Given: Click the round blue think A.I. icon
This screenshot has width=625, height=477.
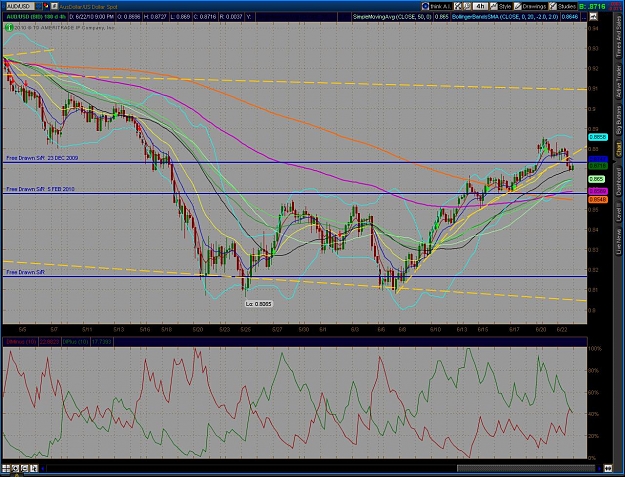Looking at the screenshot, I should point(425,6).
